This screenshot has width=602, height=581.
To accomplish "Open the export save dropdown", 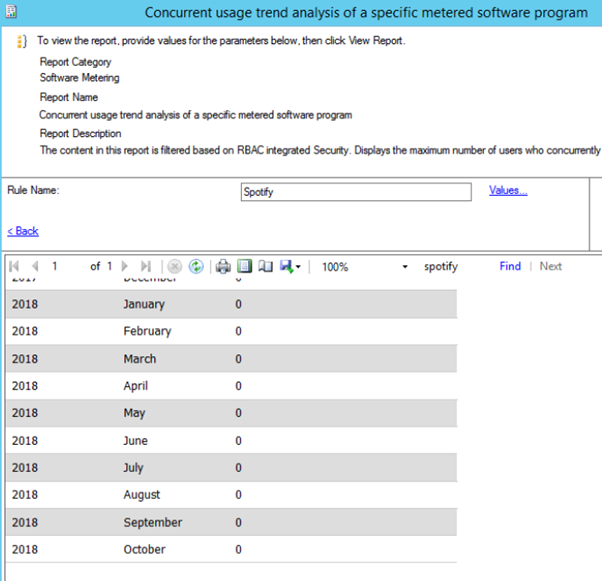I will (290, 266).
